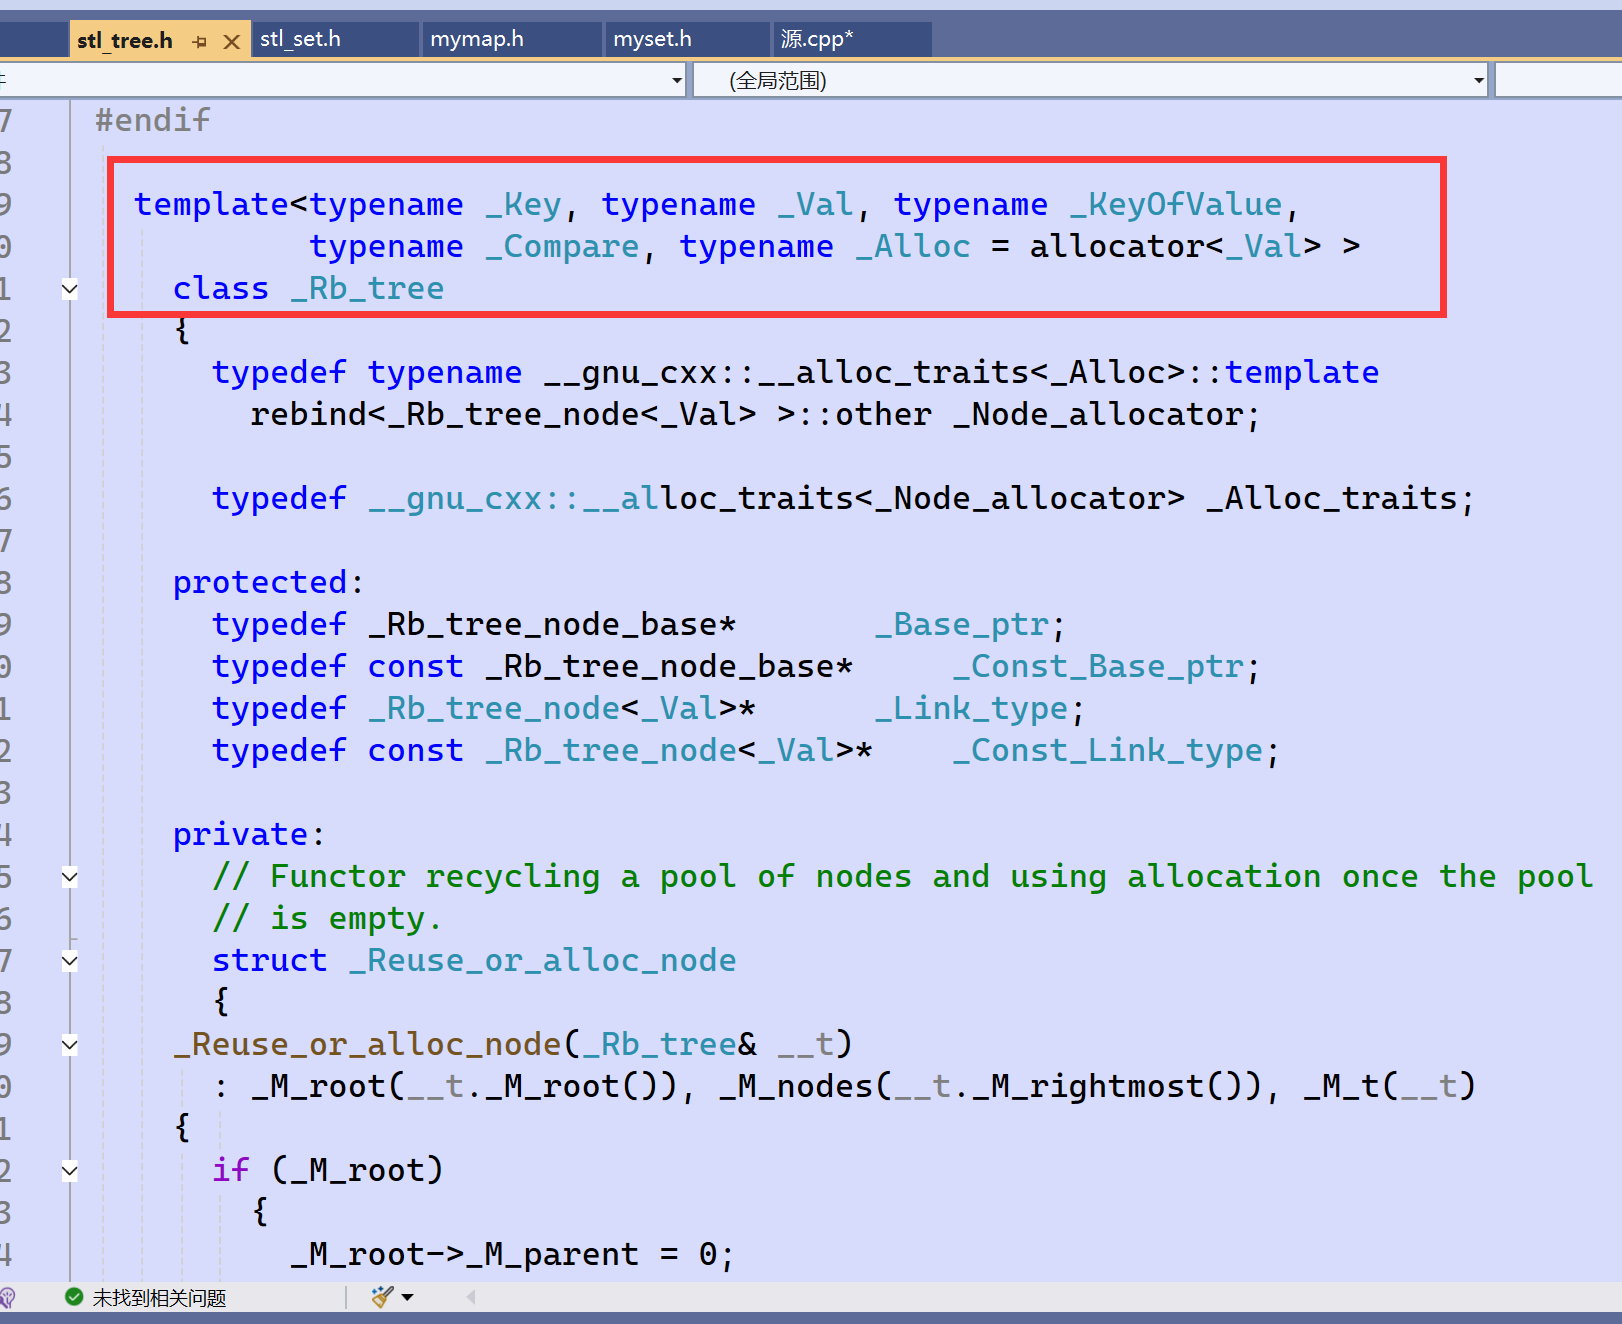Viewport: 1622px width, 1324px height.
Task: Click the _KeyOfValue template parameter
Action: (x=1175, y=204)
